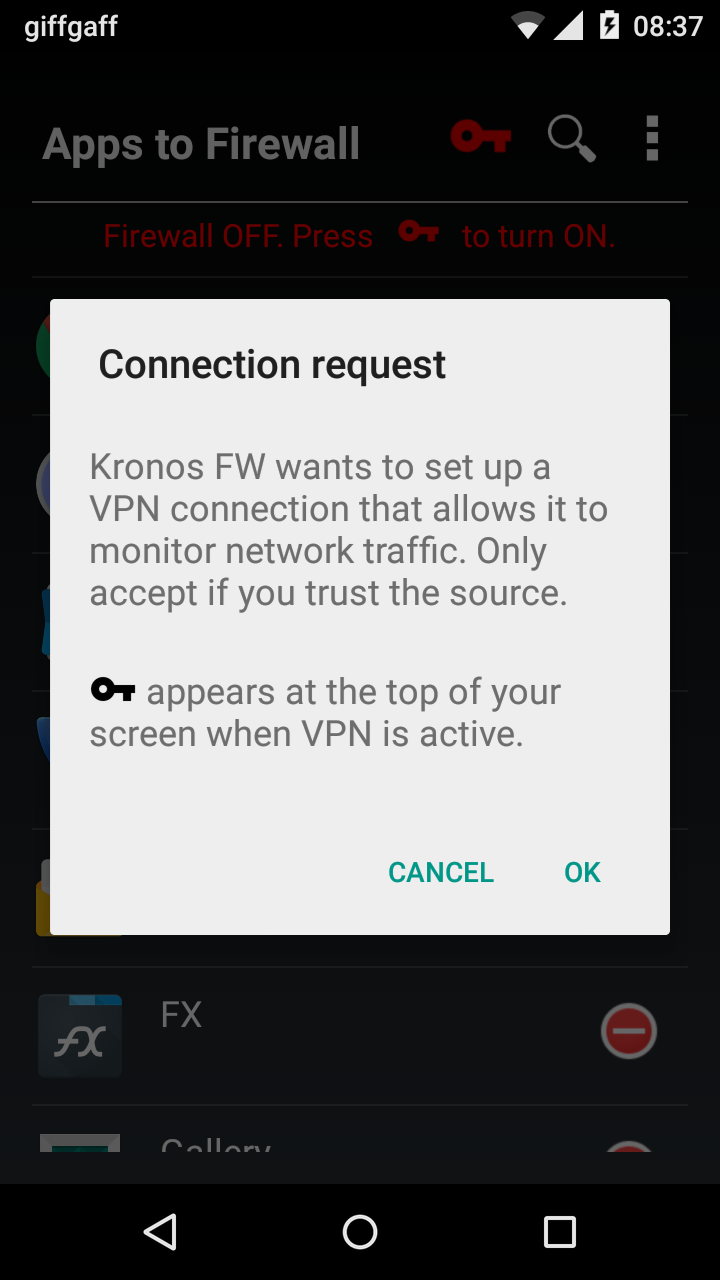Toggle the block button on Gallery row

click(628, 1146)
